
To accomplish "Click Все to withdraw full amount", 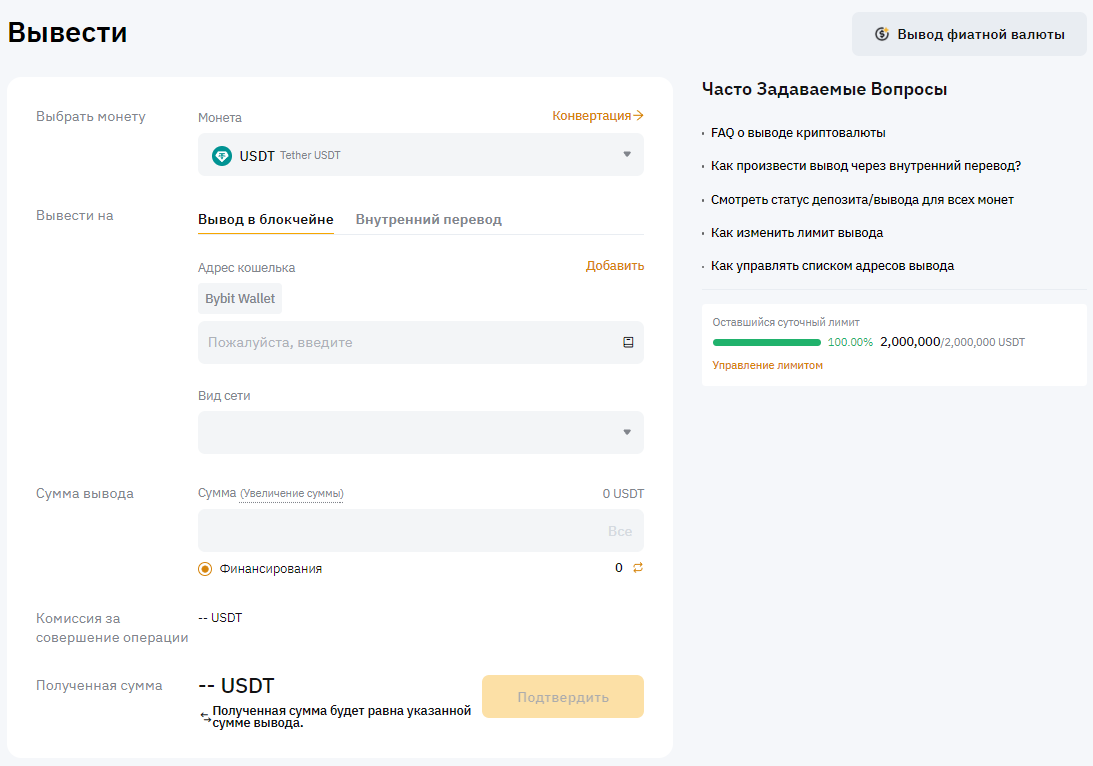I will point(620,531).
